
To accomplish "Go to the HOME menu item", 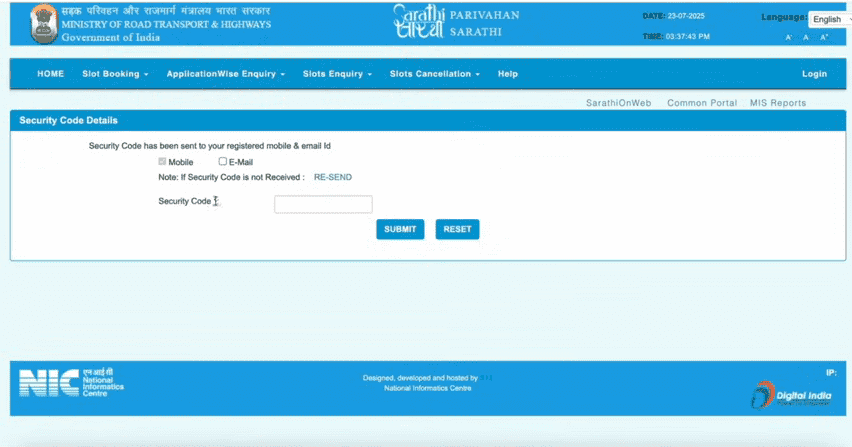I will tap(50, 74).
